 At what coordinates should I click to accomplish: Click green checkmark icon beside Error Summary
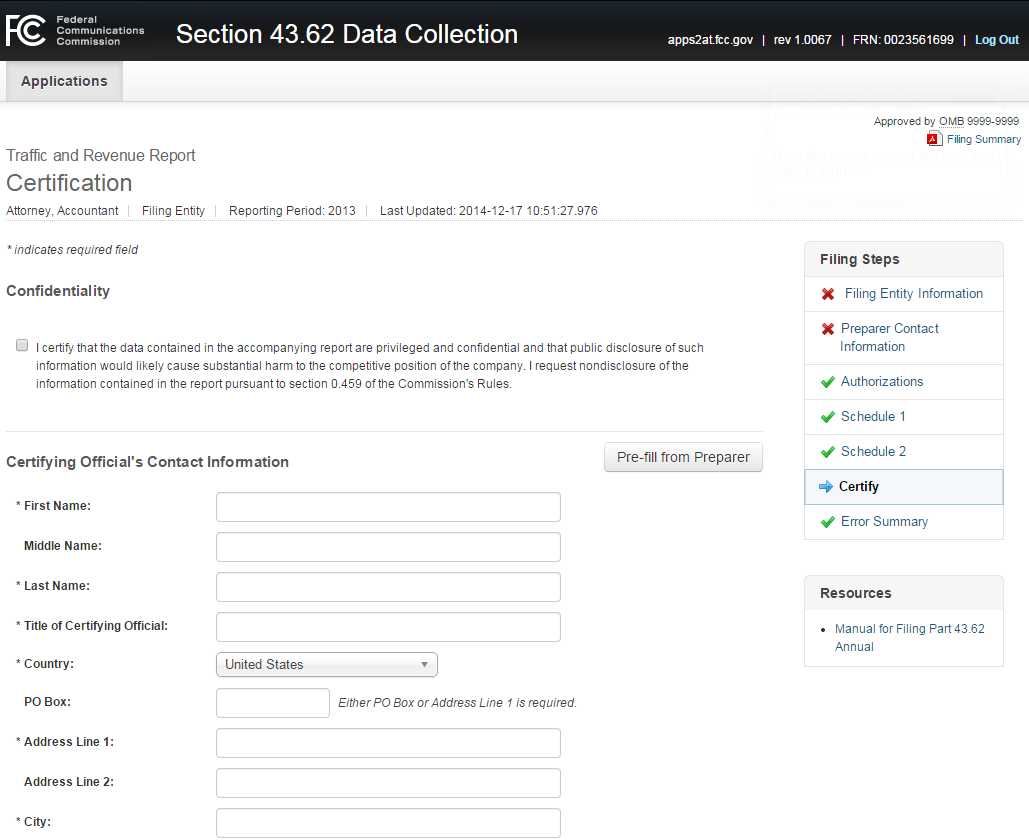pyautogui.click(x=827, y=522)
